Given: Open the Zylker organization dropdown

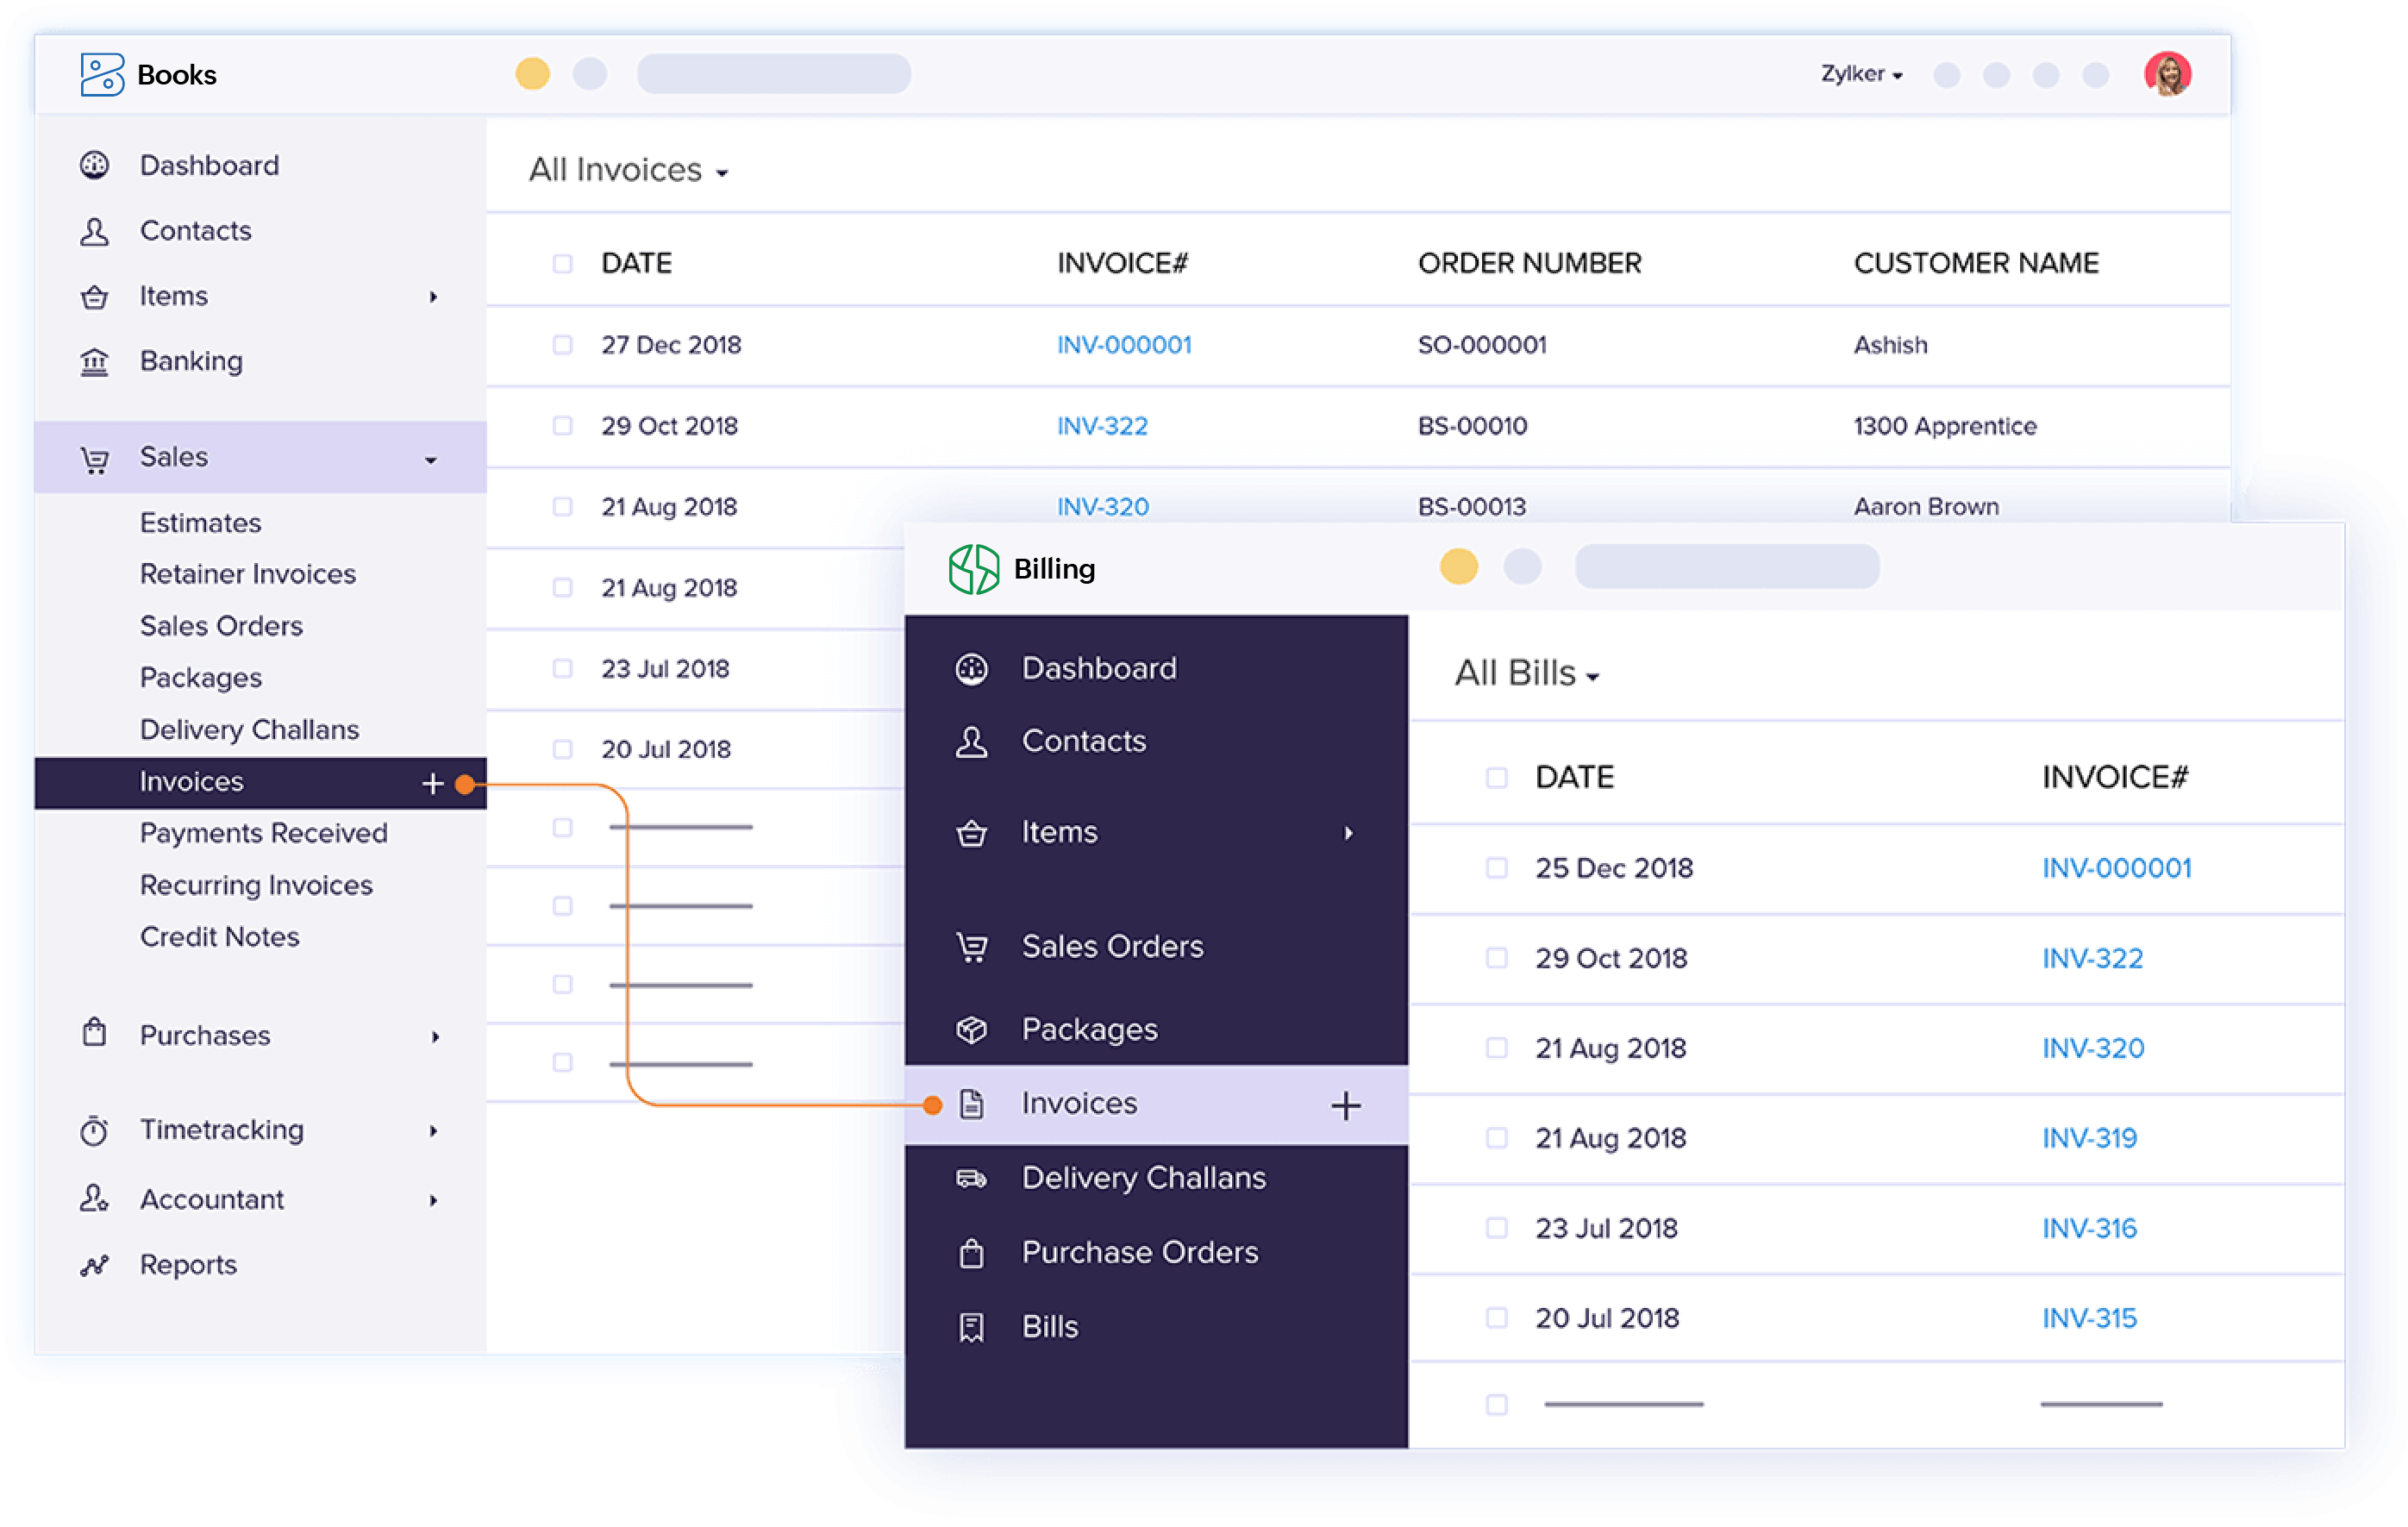Looking at the screenshot, I should point(1861,74).
